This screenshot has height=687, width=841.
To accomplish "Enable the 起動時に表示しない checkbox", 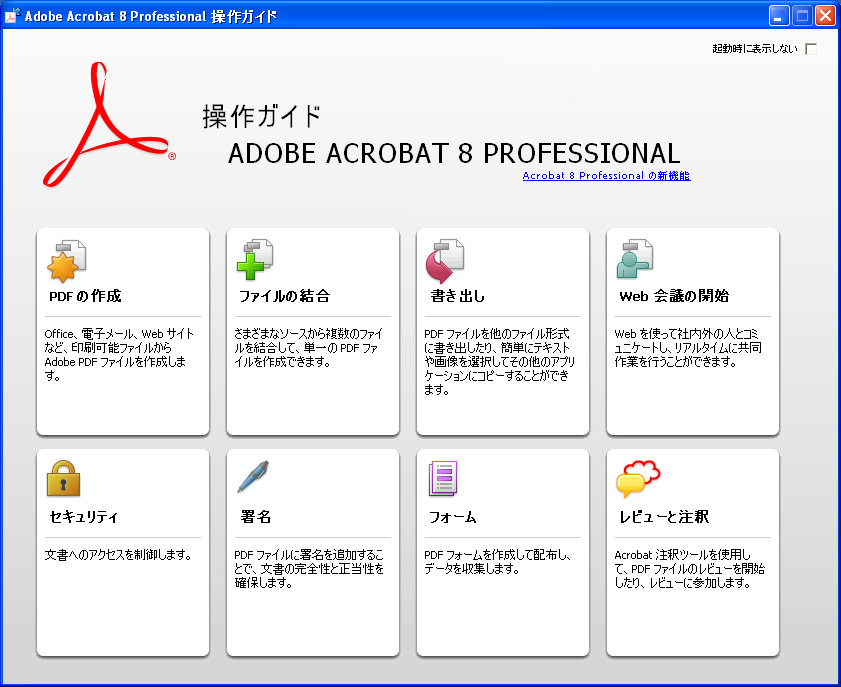I will [x=811, y=49].
